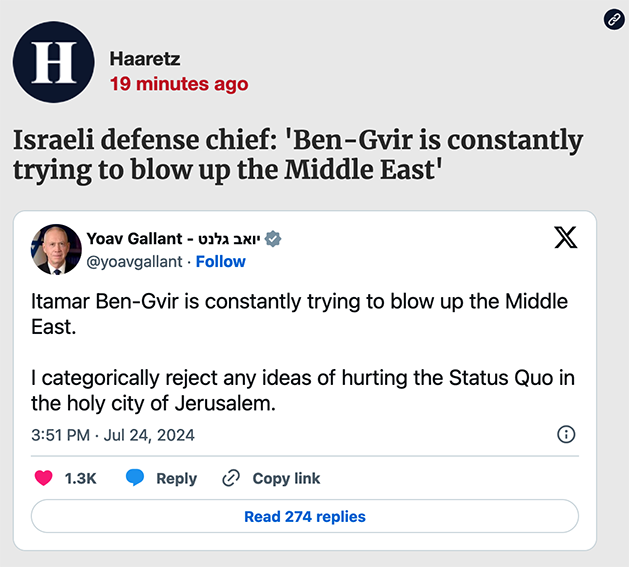Click the reply speech bubble icon
Viewport: 629px width, 567px height.
[x=135, y=478]
